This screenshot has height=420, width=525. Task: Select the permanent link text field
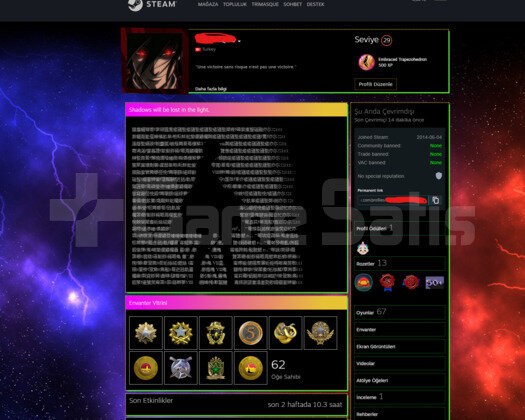pyautogui.click(x=393, y=200)
